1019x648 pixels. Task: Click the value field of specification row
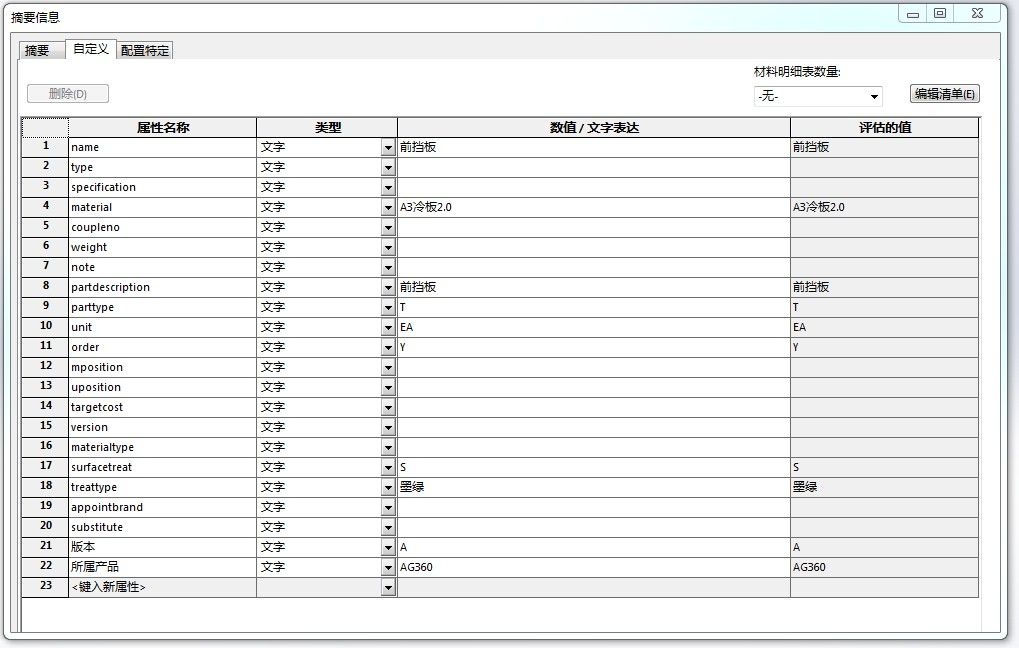click(593, 187)
